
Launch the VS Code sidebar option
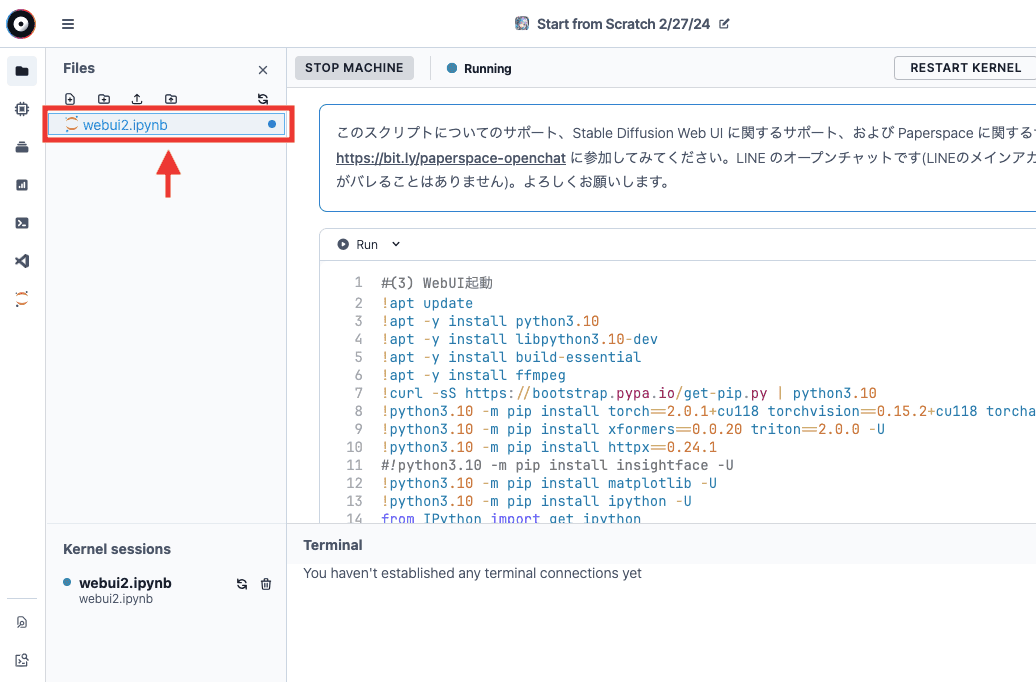22,260
